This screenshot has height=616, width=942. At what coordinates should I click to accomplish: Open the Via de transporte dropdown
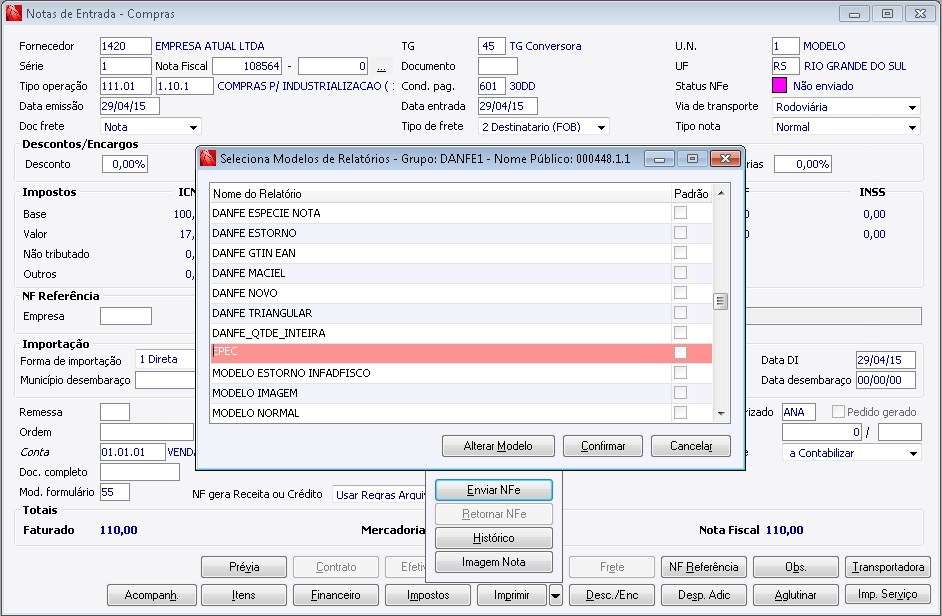(x=913, y=107)
